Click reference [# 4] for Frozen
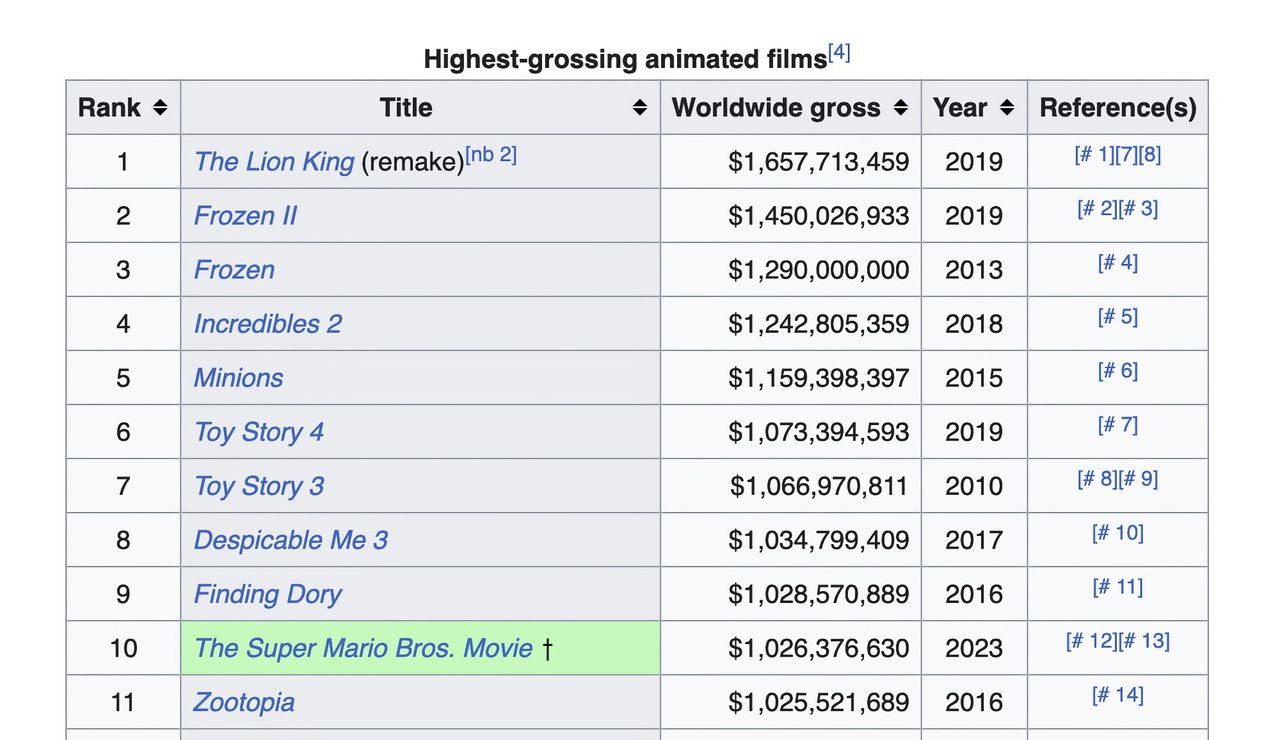The height and width of the screenshot is (740, 1280). pyautogui.click(x=1117, y=263)
